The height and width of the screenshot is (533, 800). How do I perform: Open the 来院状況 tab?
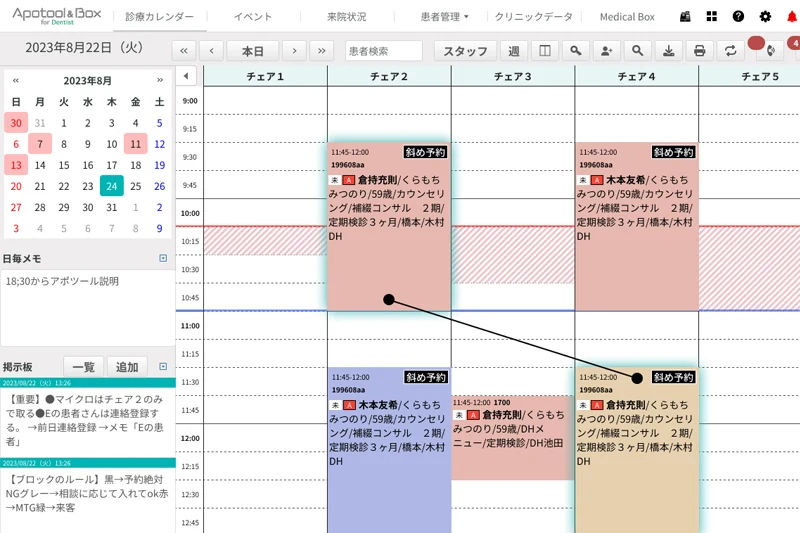[x=346, y=17]
